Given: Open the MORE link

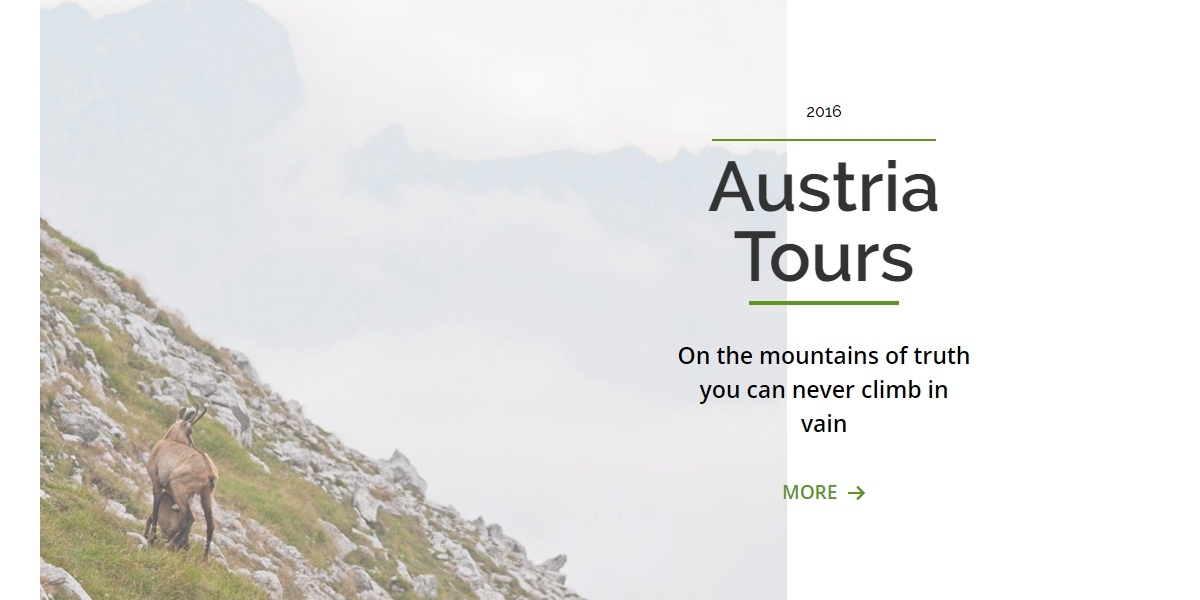Looking at the screenshot, I should click(823, 492).
